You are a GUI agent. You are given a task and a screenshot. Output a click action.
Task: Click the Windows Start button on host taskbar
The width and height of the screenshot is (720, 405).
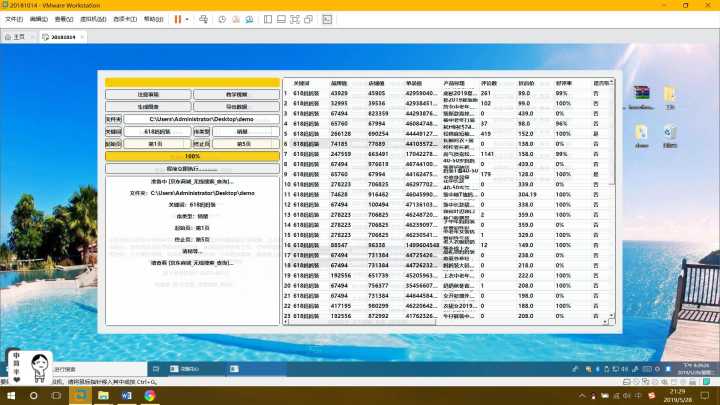pos(10,396)
